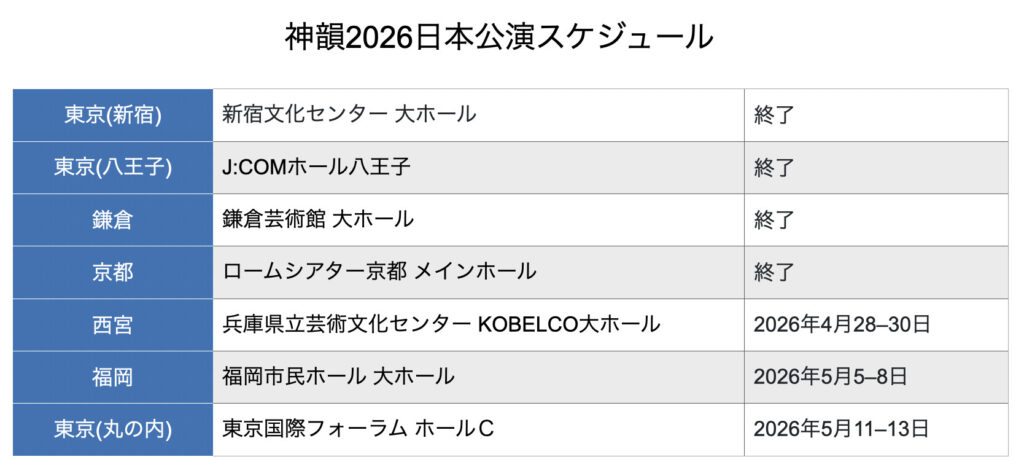
Task: Click the 終了 status in 京都 row
Action: pos(774,272)
